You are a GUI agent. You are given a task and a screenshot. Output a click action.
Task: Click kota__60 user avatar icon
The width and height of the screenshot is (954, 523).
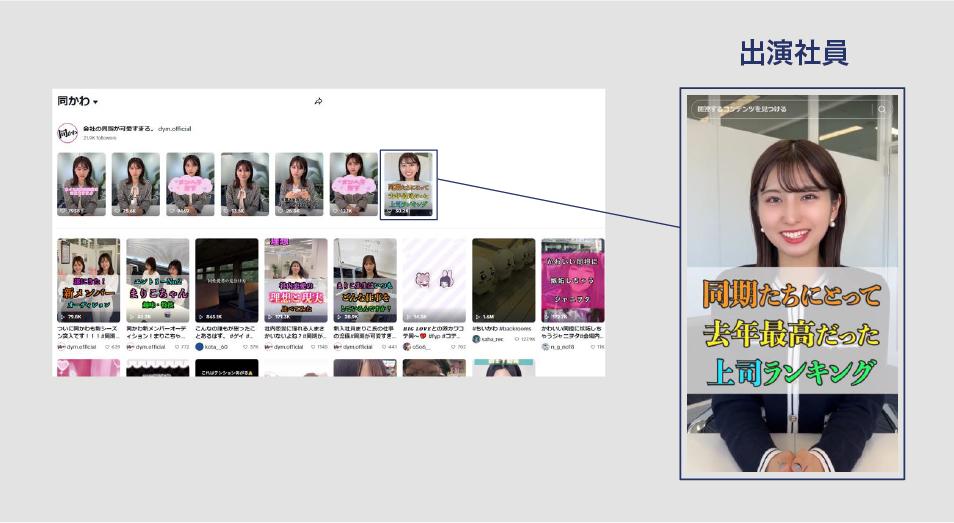coord(199,347)
